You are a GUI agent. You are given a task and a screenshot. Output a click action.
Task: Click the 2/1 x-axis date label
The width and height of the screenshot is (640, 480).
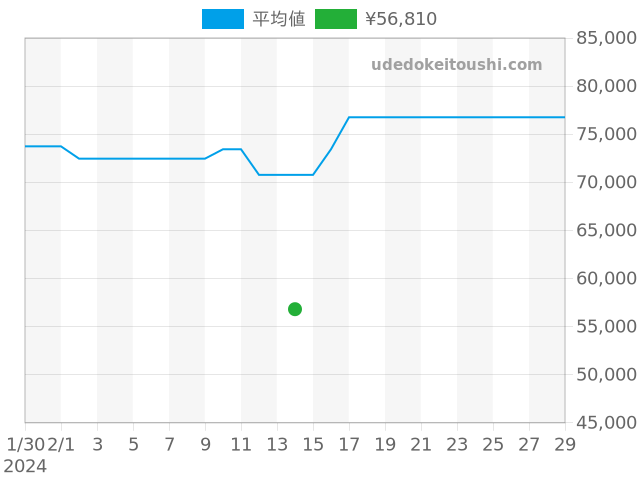61,444
